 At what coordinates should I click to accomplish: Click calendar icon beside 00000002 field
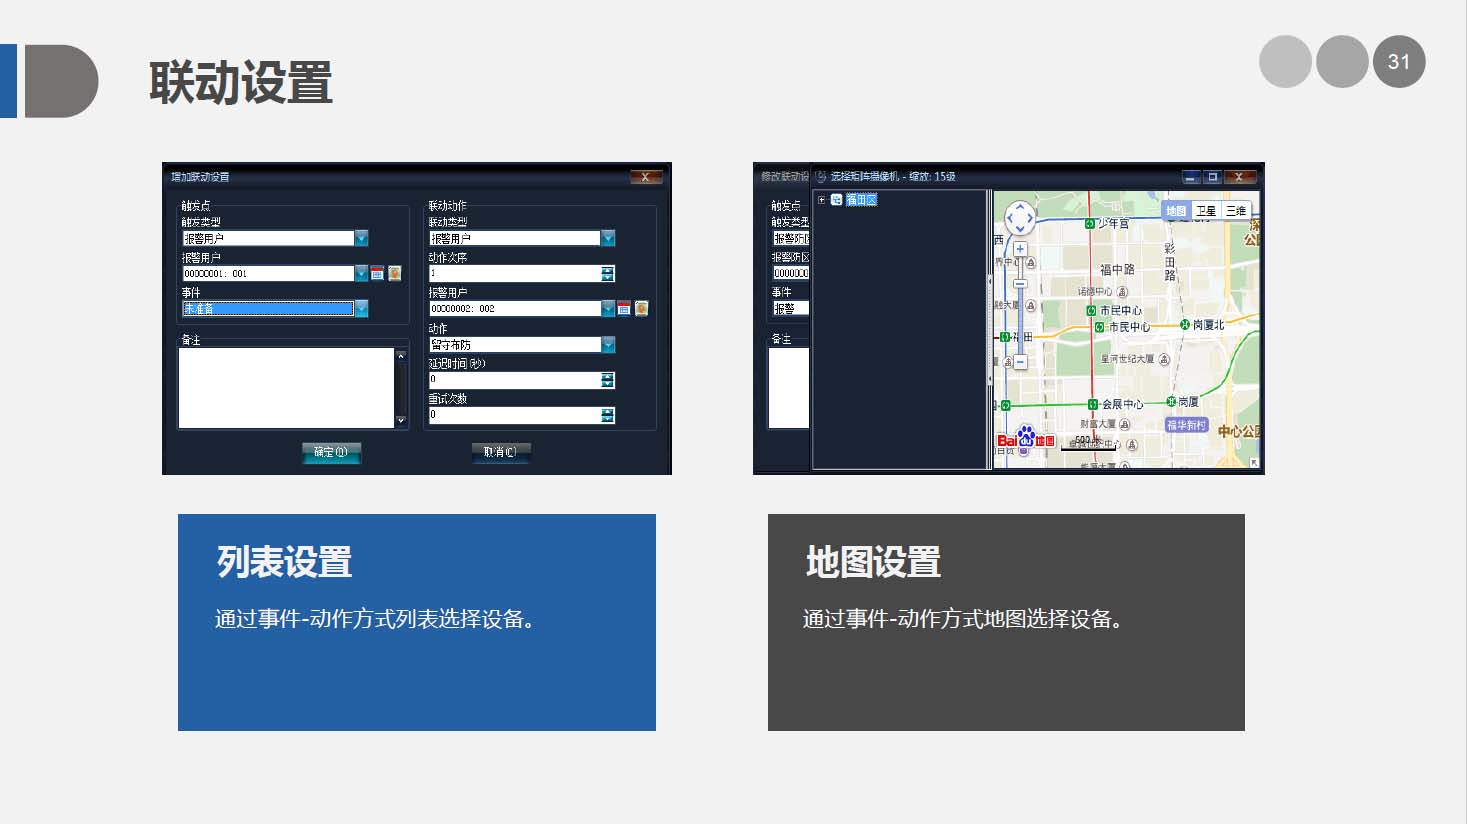tap(624, 309)
